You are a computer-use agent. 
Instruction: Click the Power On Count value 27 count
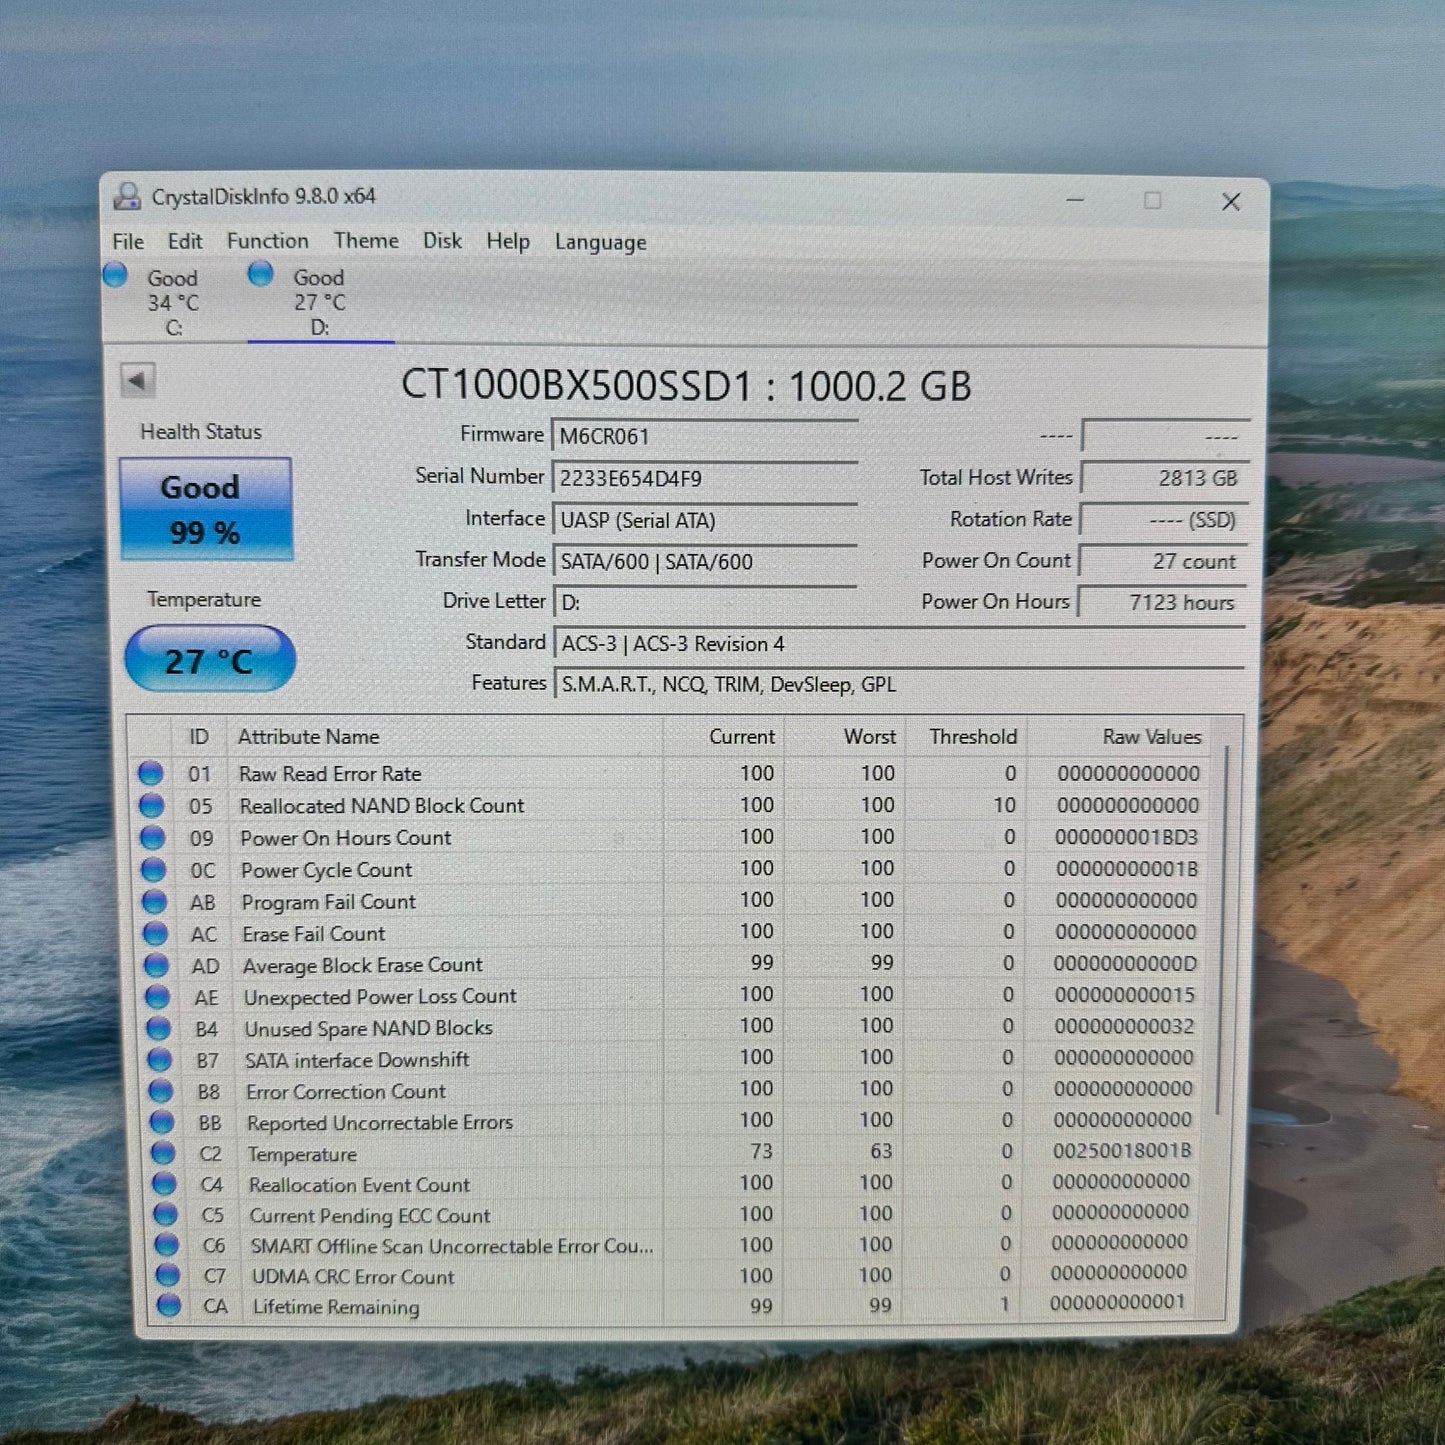coord(1164,561)
